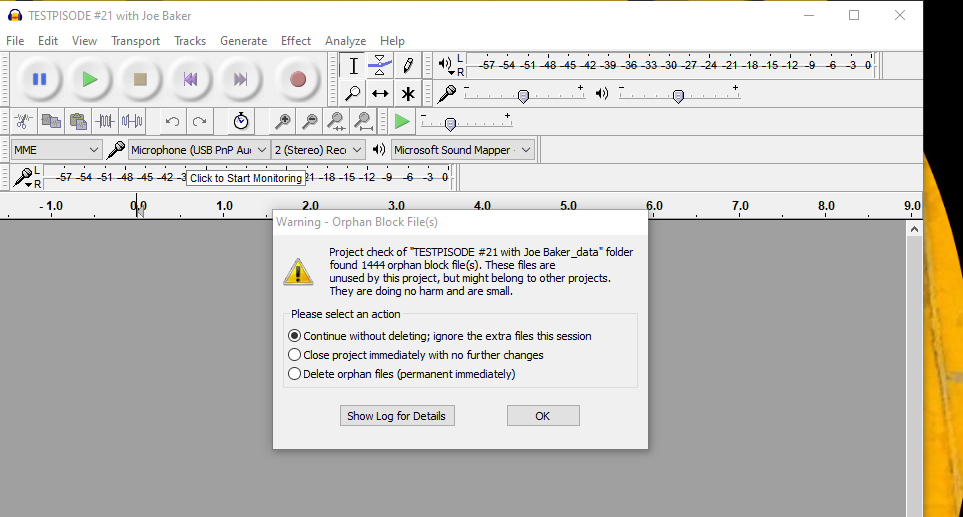Click the playback level meter bar
The height and width of the screenshot is (517, 963).
[671, 65]
